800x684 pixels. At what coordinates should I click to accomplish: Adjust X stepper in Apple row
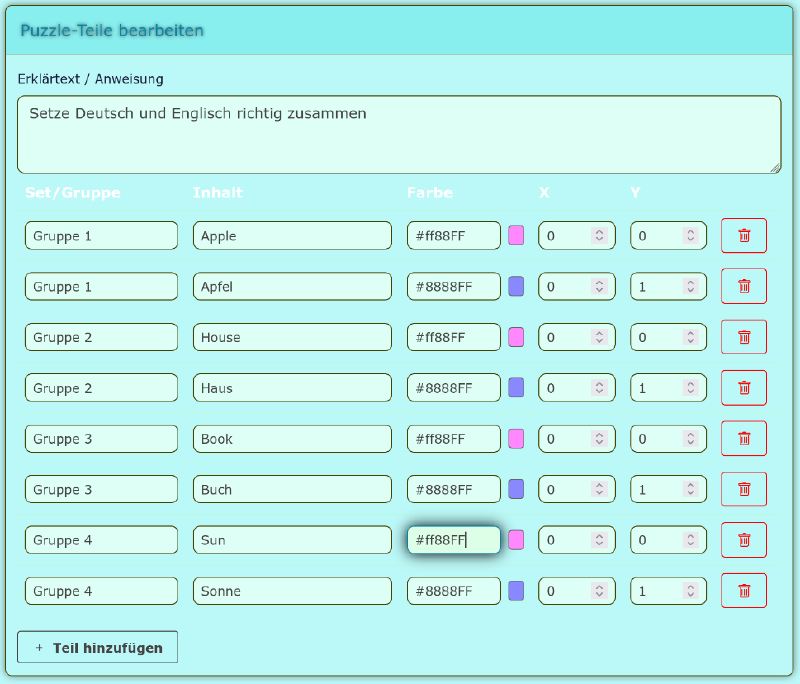[x=599, y=236]
